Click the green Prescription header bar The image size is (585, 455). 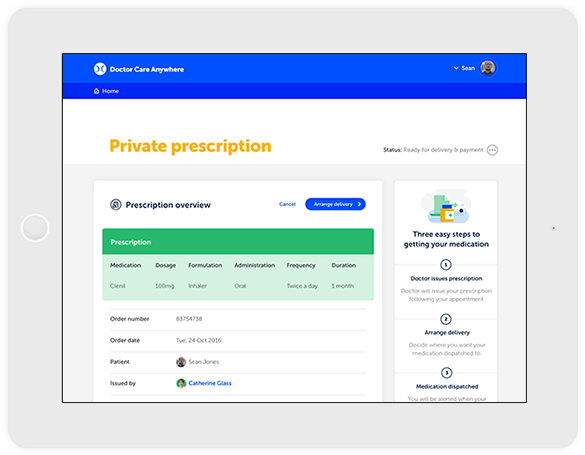click(238, 242)
